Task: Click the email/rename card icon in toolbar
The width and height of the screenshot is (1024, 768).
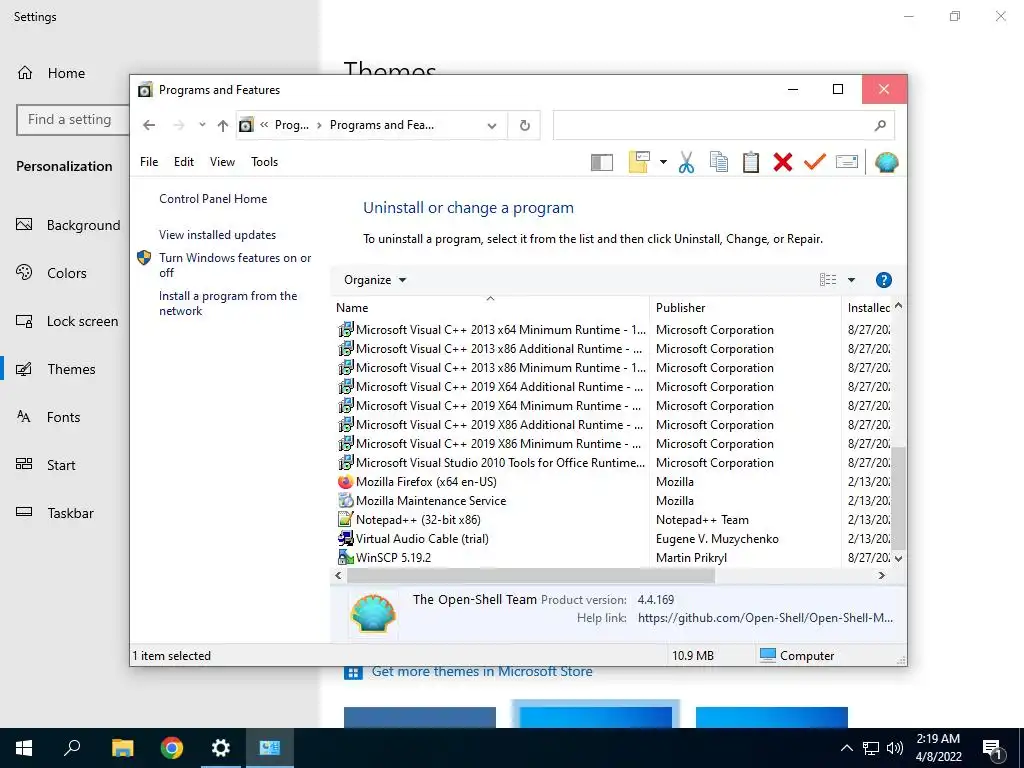Action: (x=846, y=161)
